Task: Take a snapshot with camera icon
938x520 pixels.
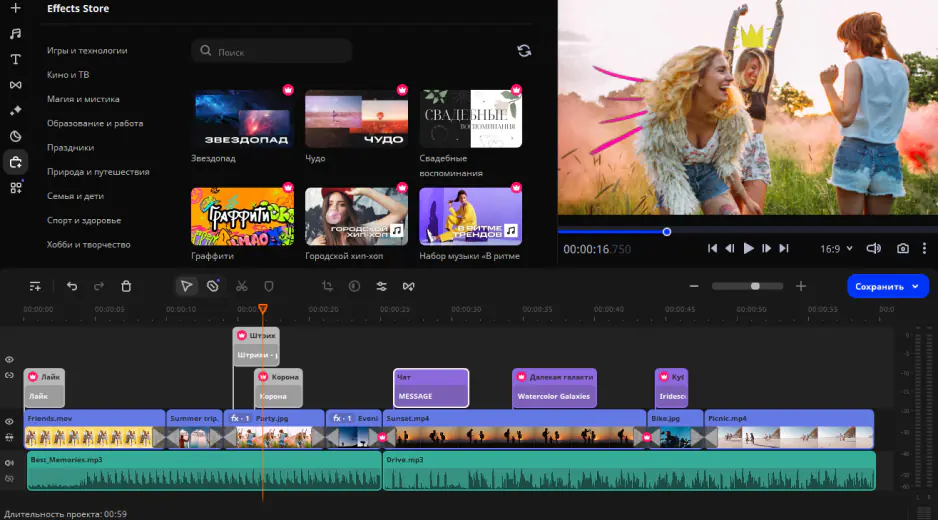Action: 903,249
